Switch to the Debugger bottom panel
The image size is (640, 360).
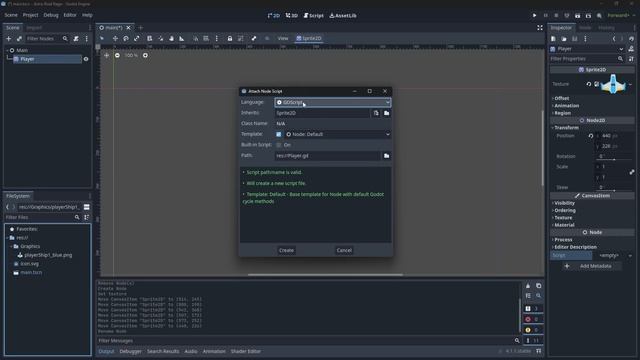[131, 351]
